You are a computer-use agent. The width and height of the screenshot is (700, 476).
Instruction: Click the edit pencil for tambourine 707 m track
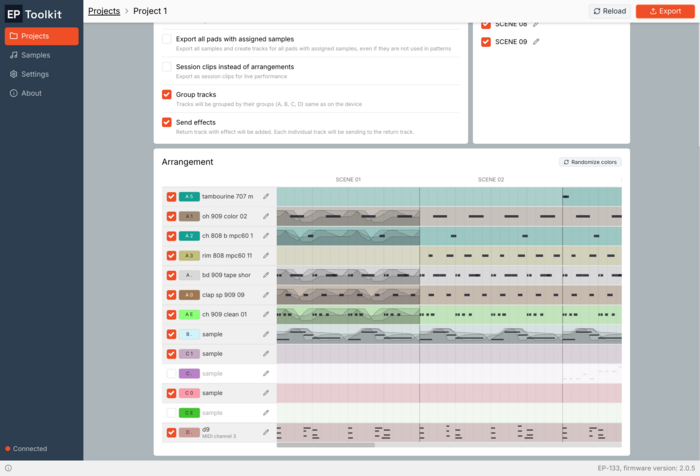[x=266, y=196]
